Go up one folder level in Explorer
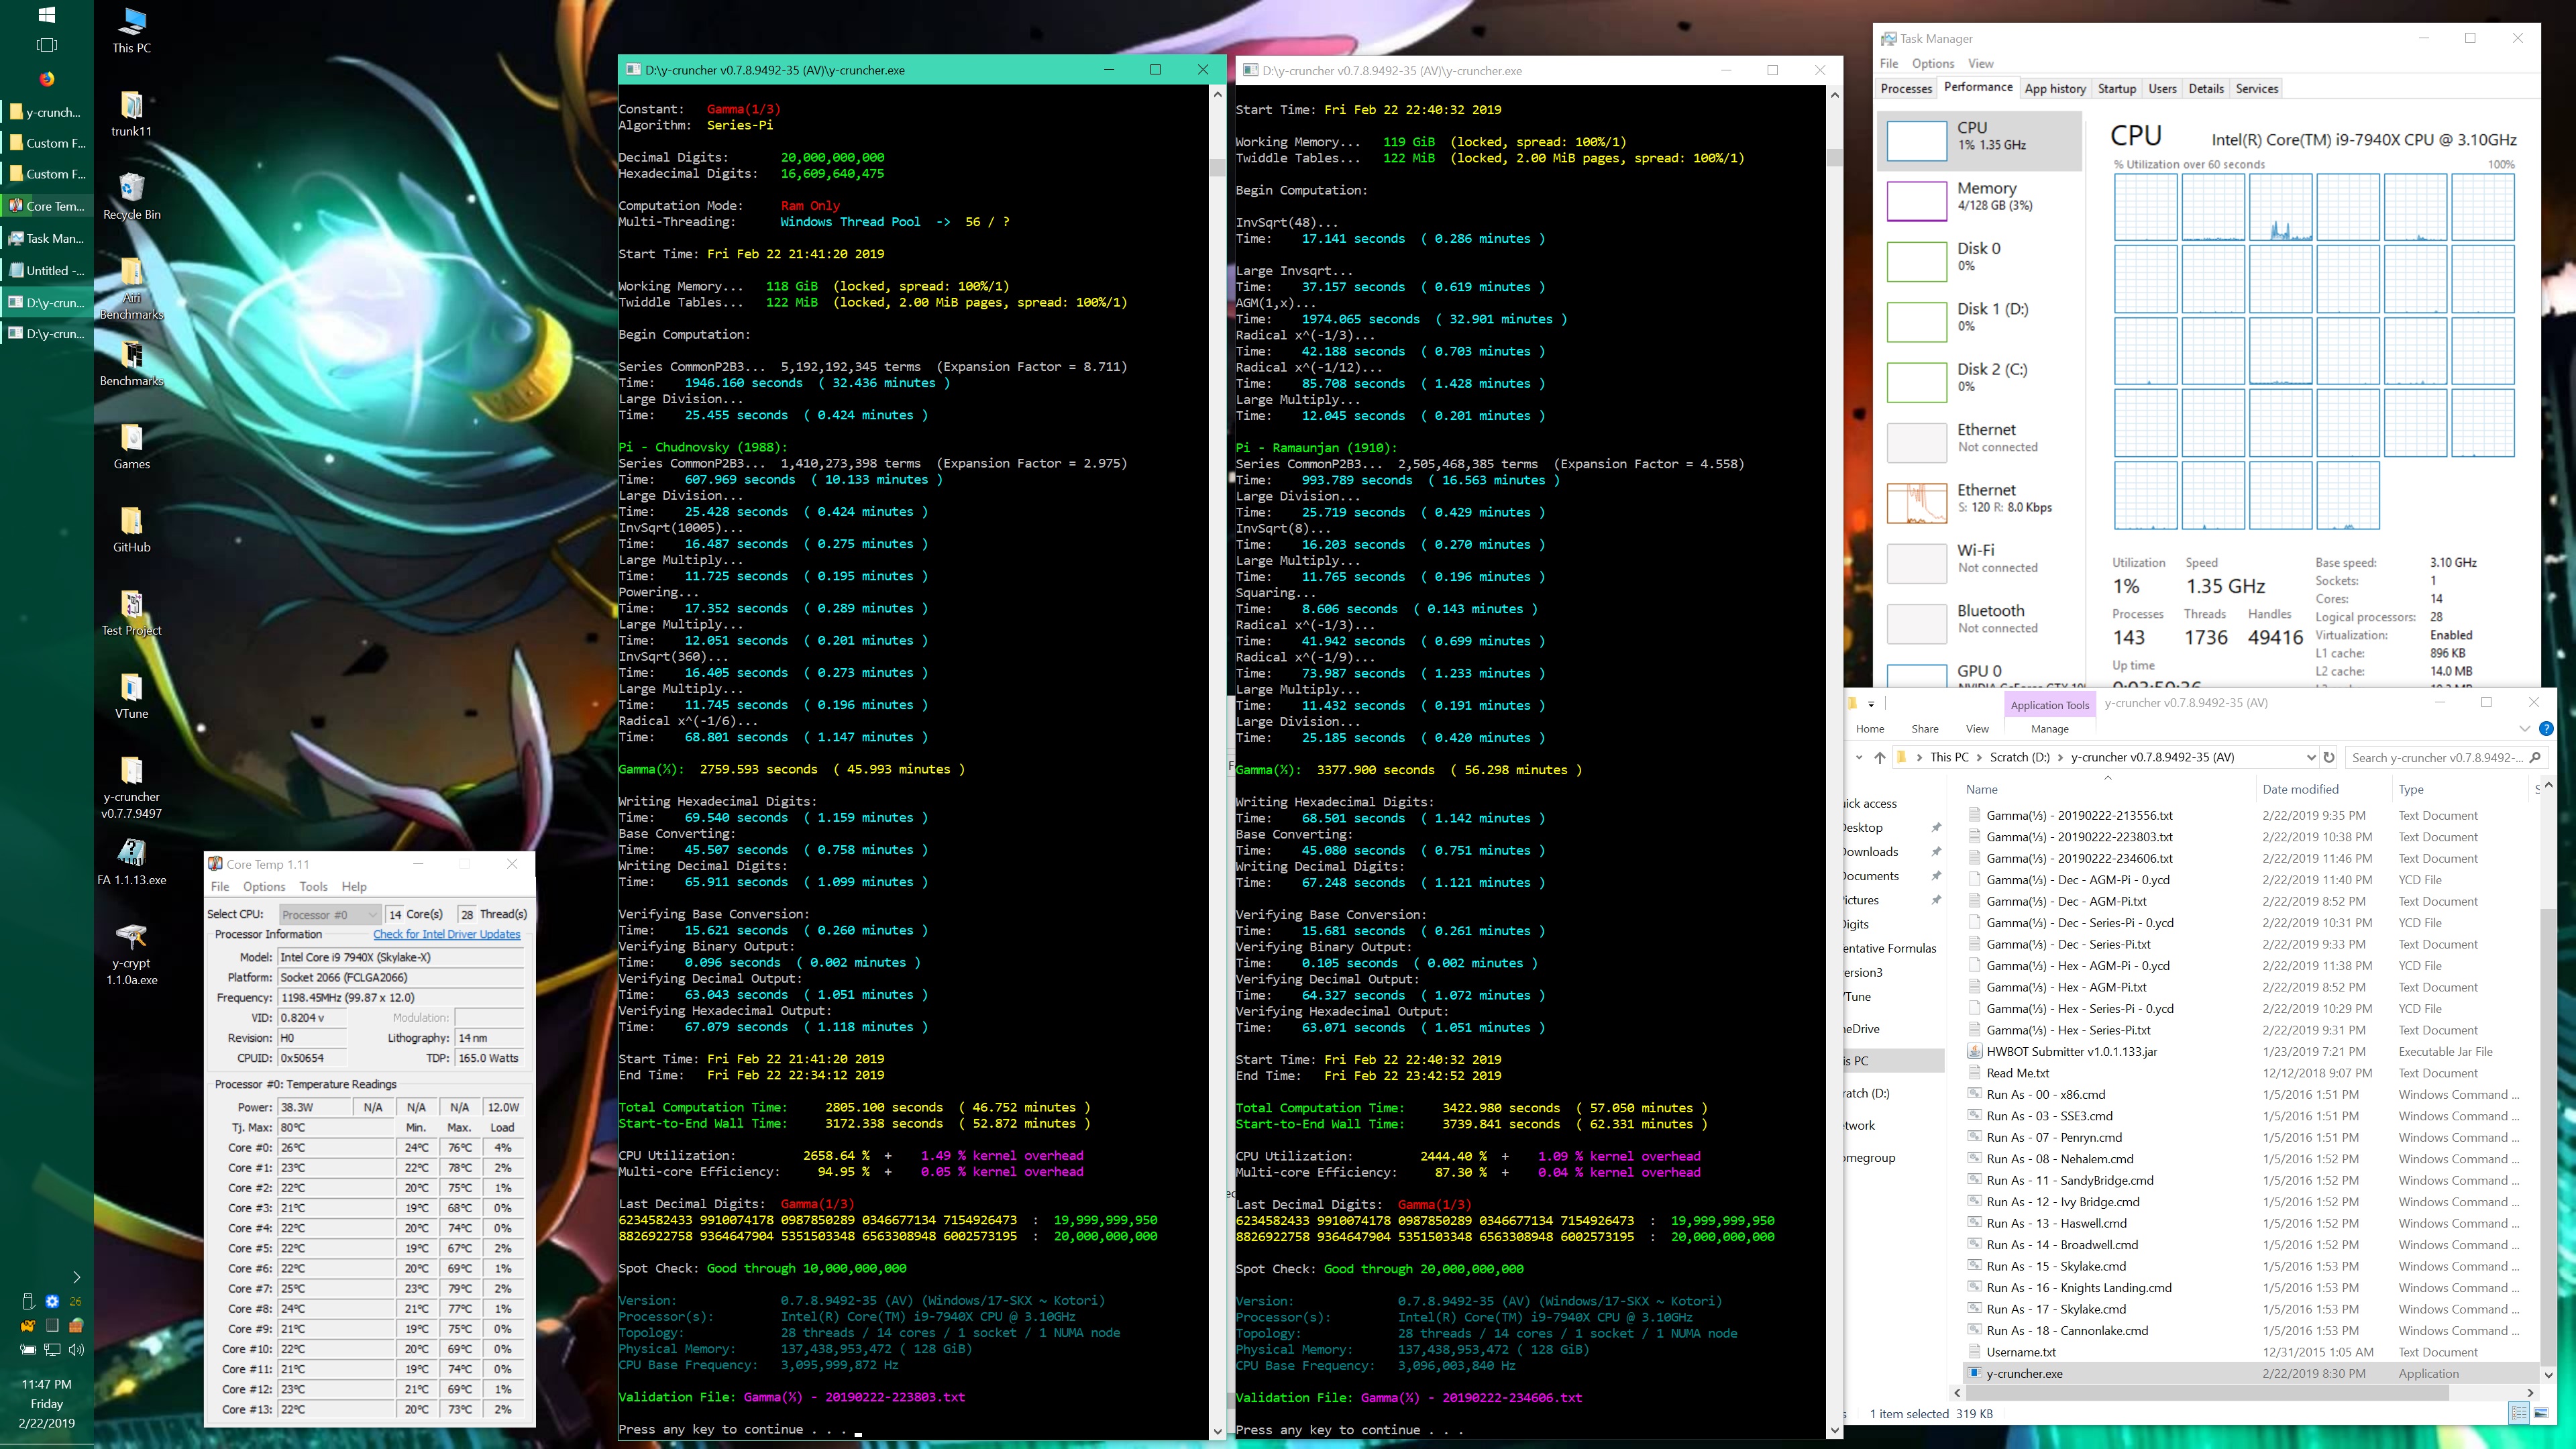 pos(1880,757)
